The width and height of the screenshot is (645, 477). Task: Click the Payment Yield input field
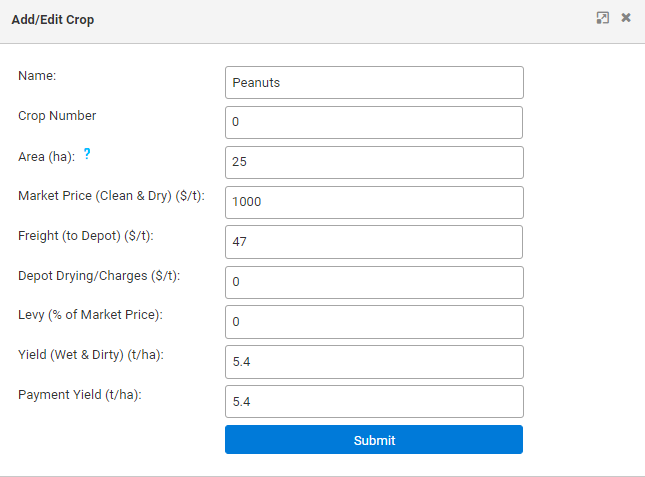pyautogui.click(x=374, y=402)
